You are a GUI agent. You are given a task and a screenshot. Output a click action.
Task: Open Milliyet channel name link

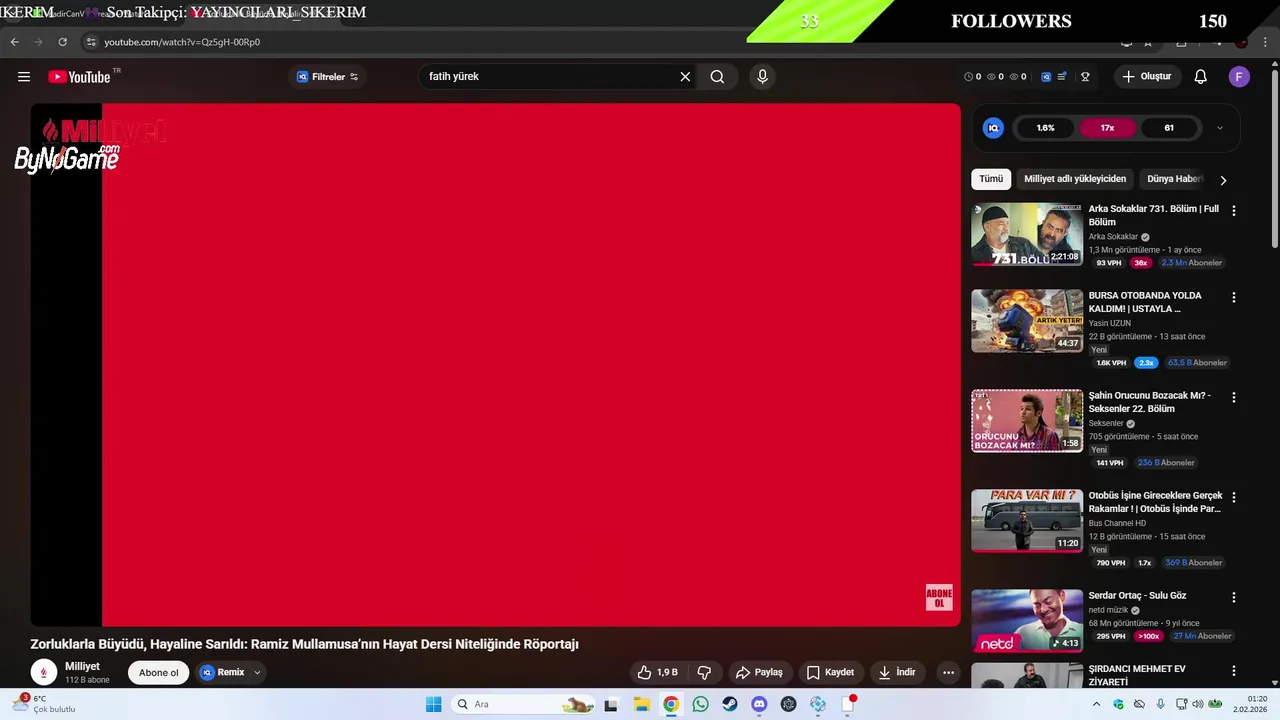click(82, 666)
